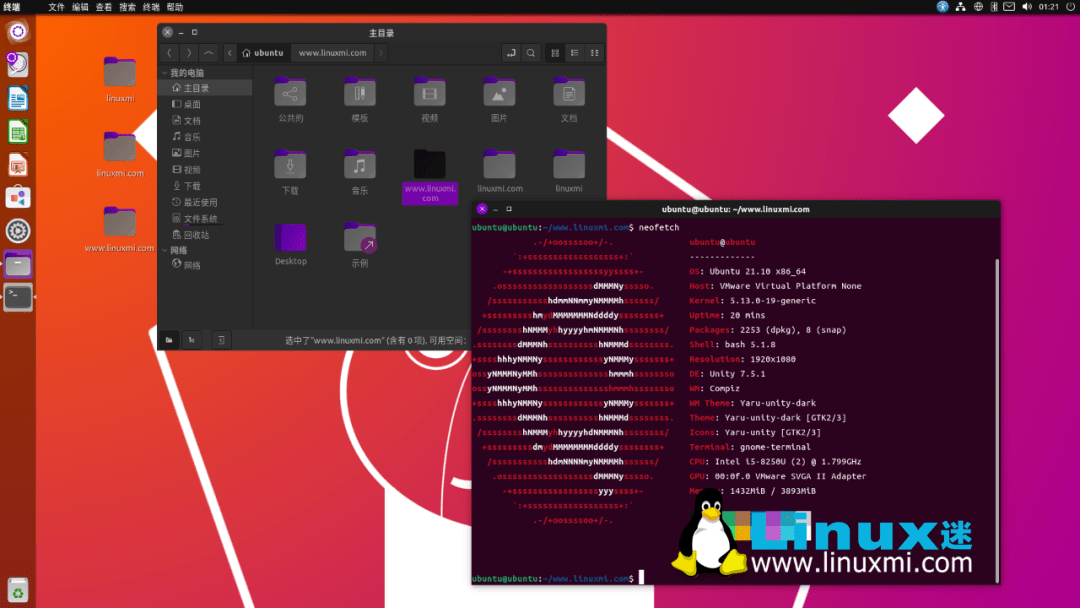Open the search icon in file manager toolbar

point(529,53)
